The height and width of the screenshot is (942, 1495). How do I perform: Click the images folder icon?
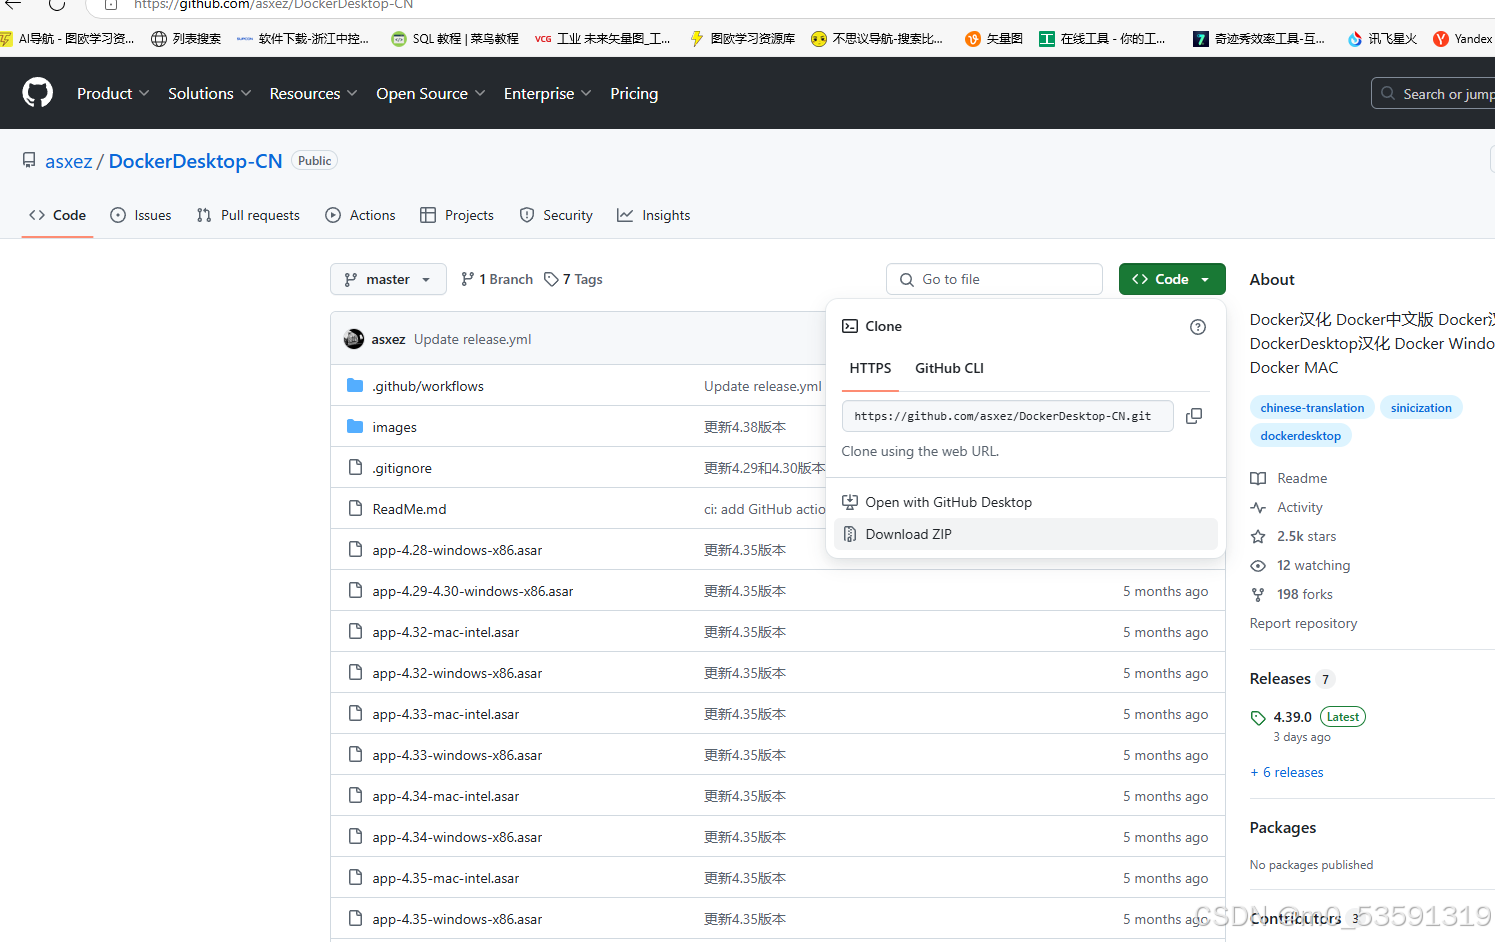(x=355, y=426)
